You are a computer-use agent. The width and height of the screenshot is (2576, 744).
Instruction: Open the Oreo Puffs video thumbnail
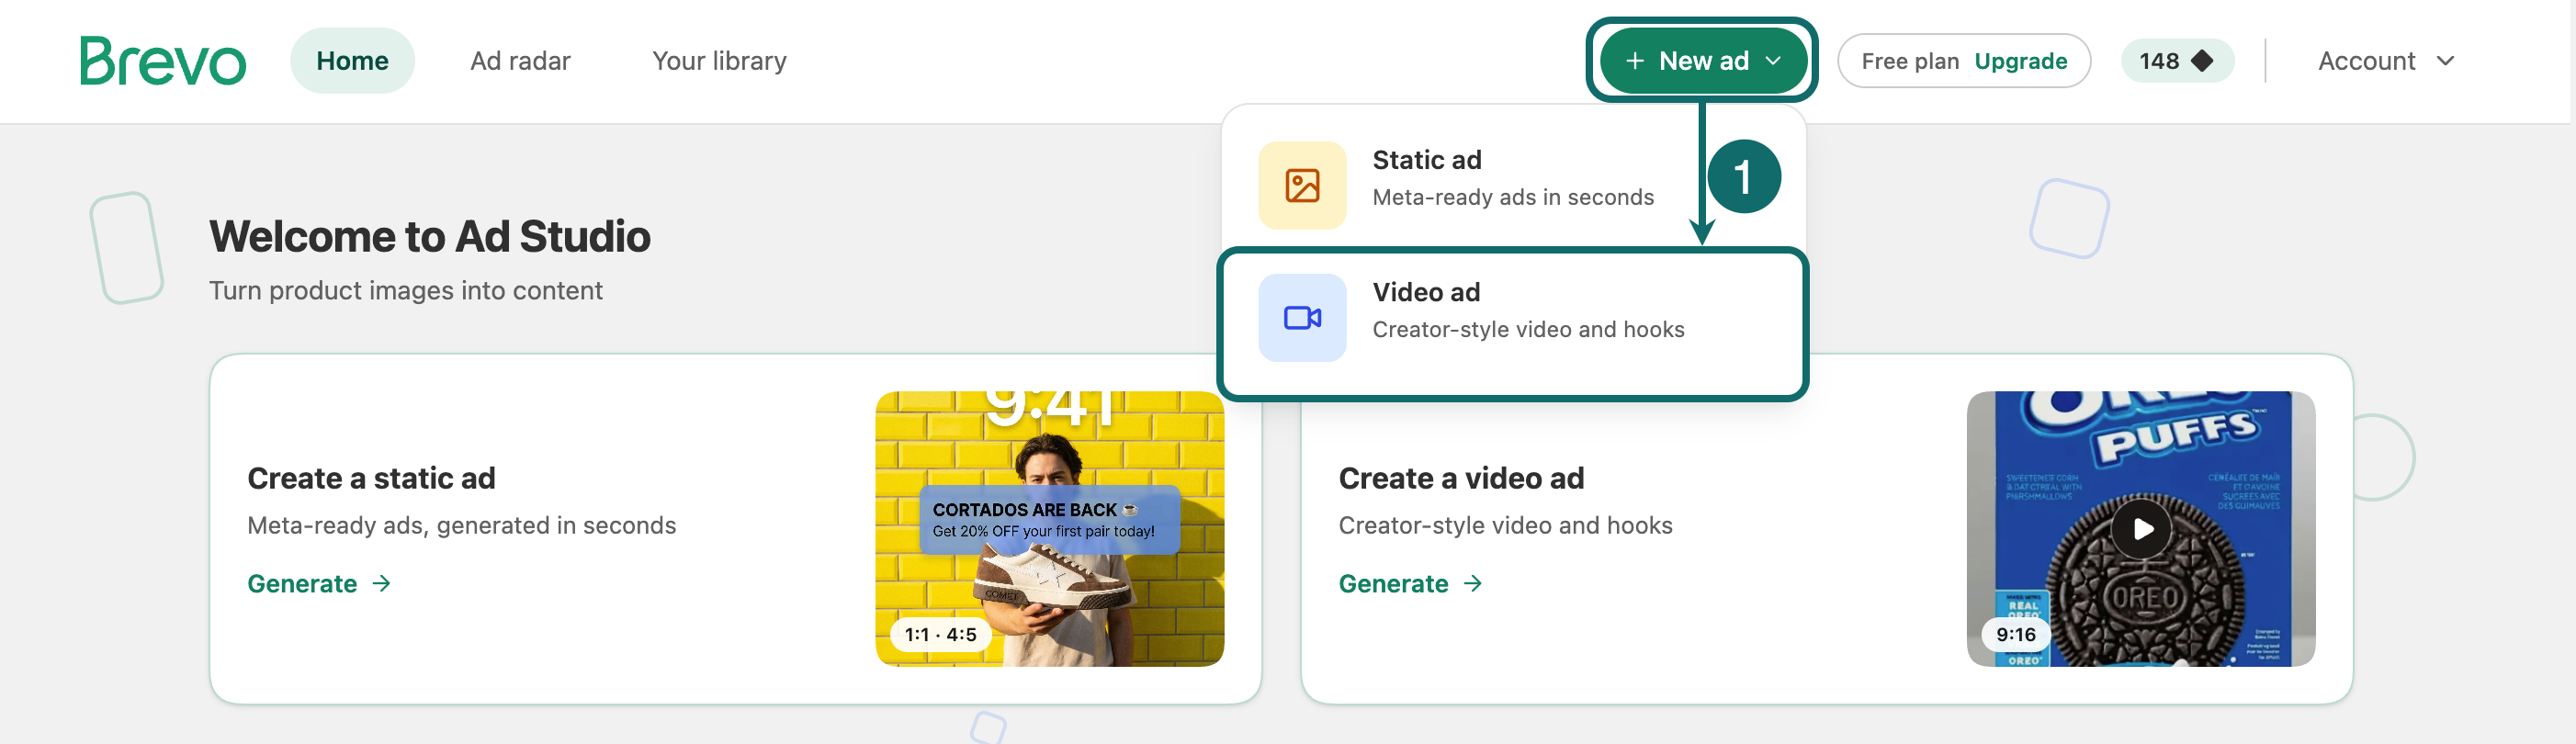coord(2140,529)
